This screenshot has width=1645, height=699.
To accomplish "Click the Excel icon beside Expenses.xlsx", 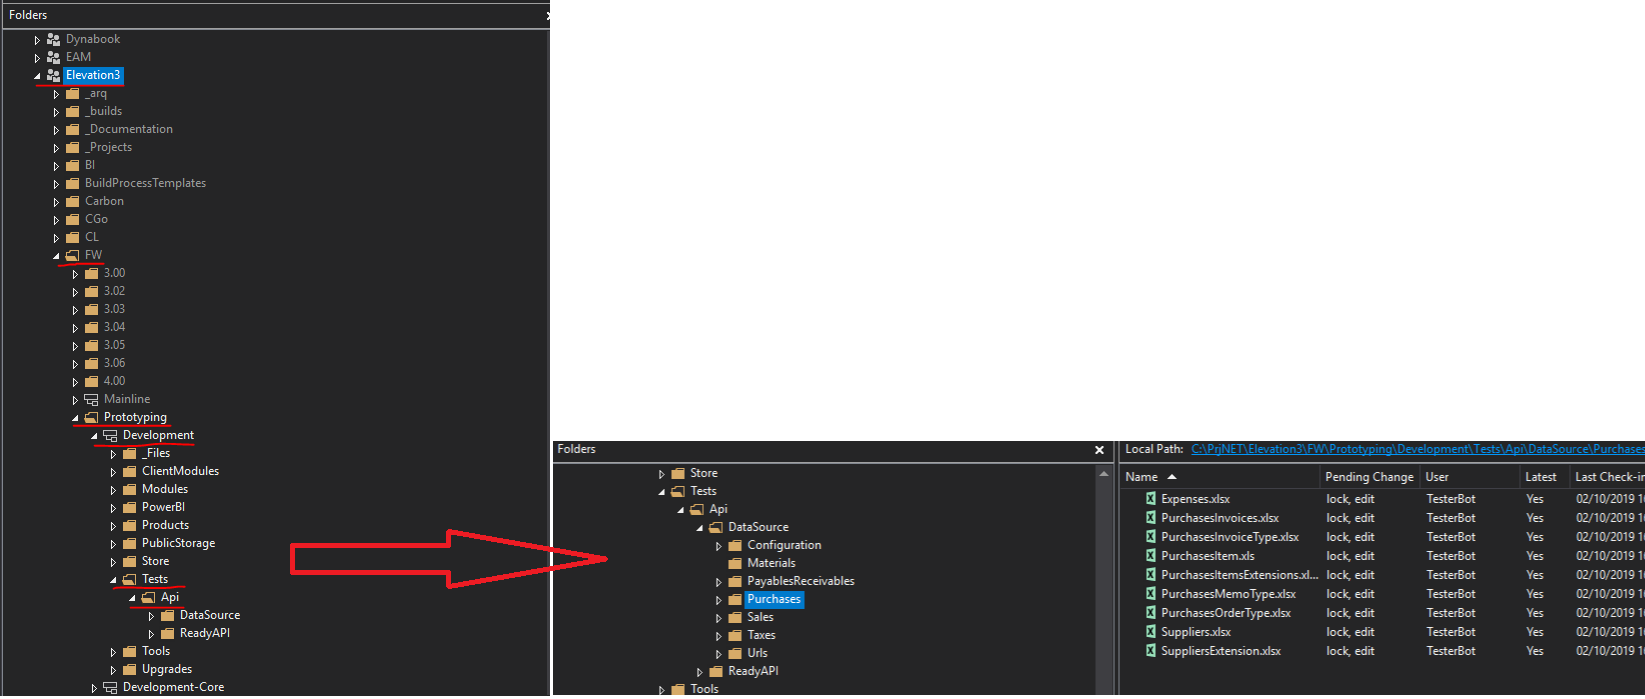I will tap(1151, 499).
